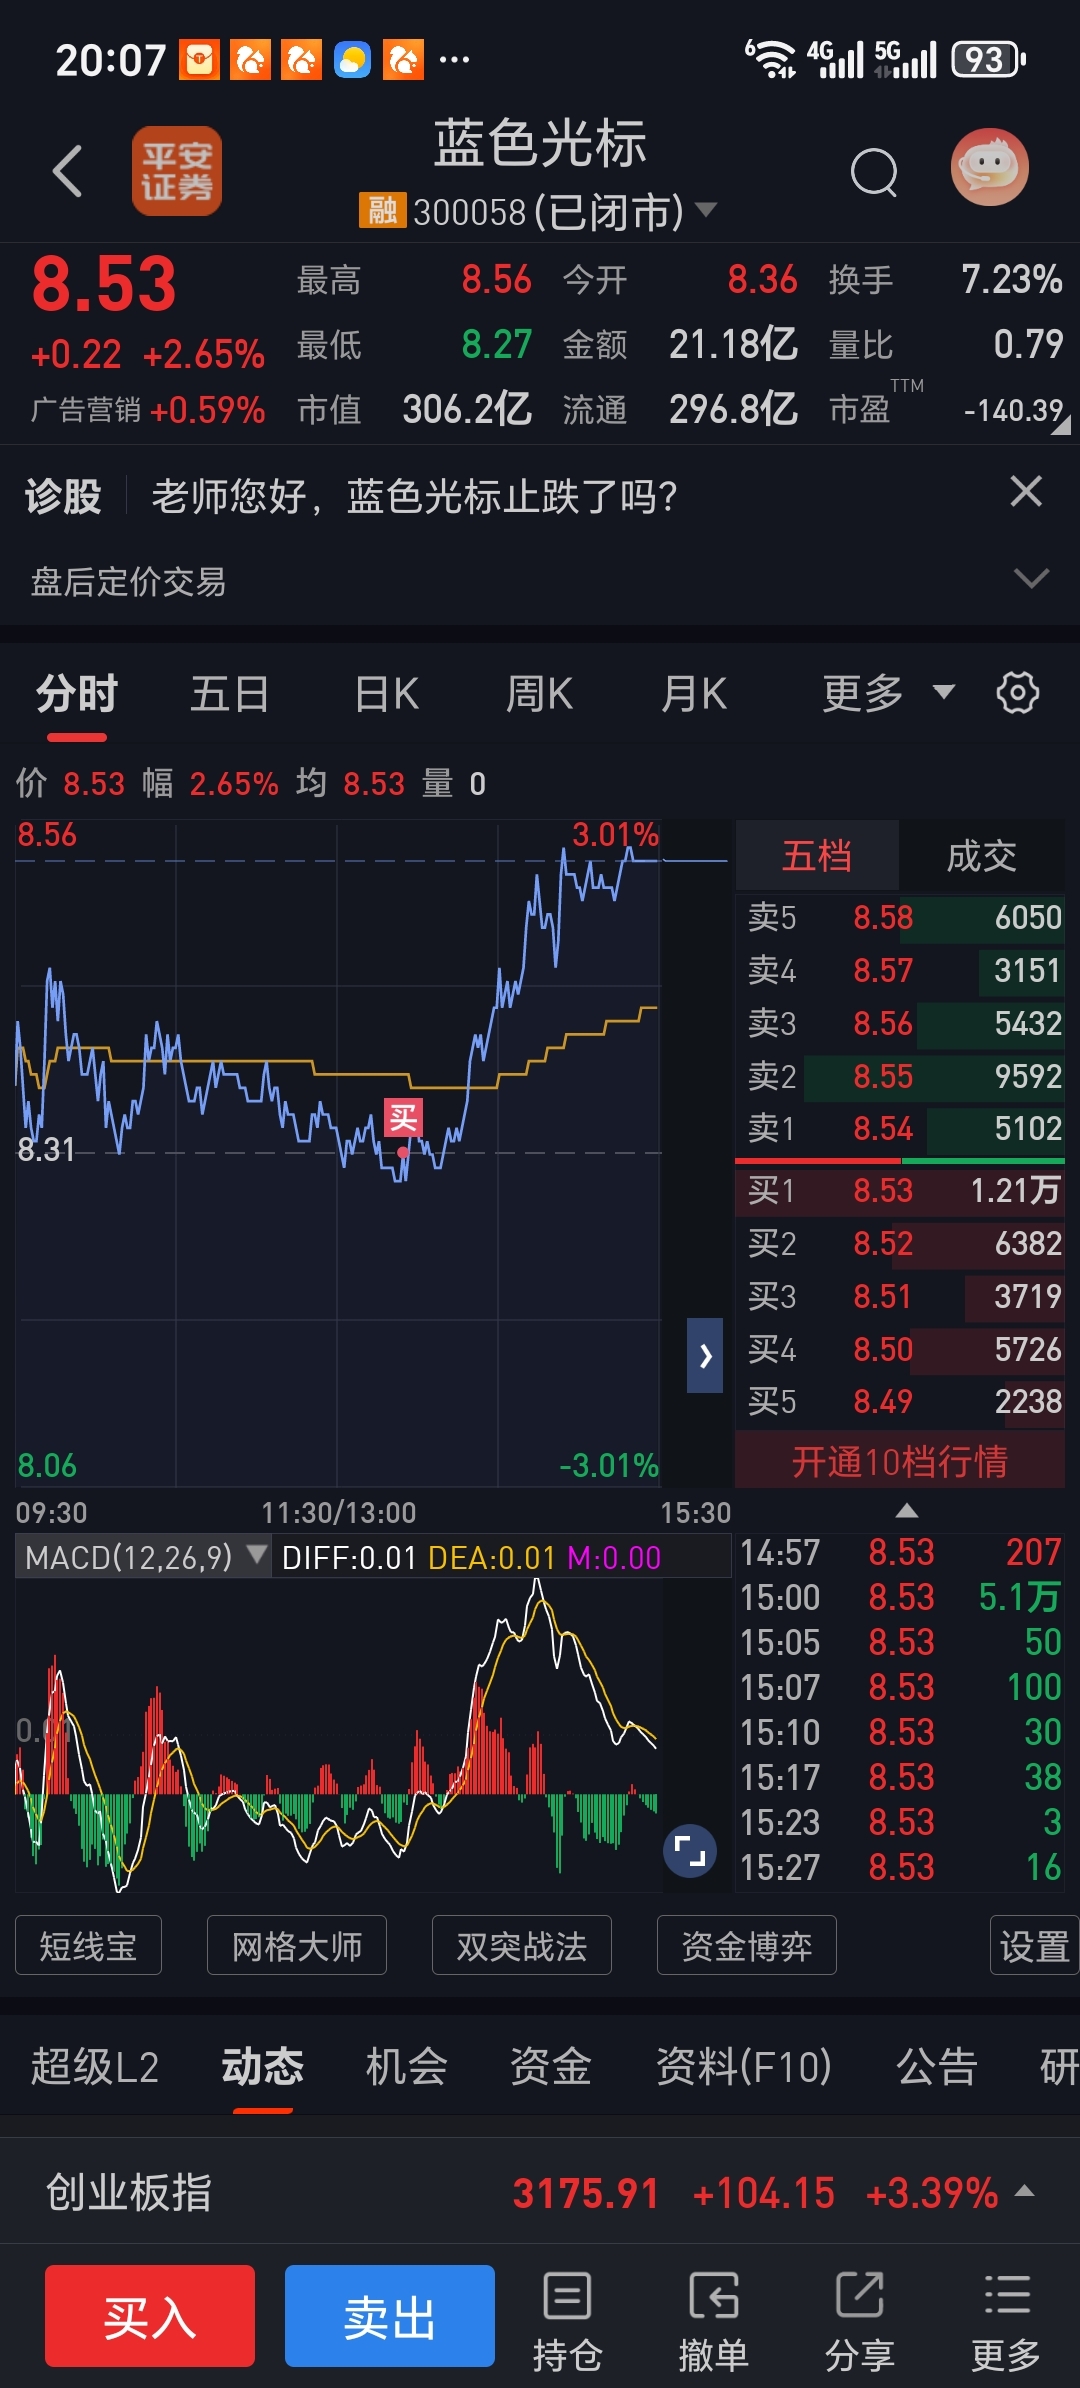Tap the 15:00 trade record row
Image resolution: width=1080 pixels, height=2388 pixels.
[900, 1597]
